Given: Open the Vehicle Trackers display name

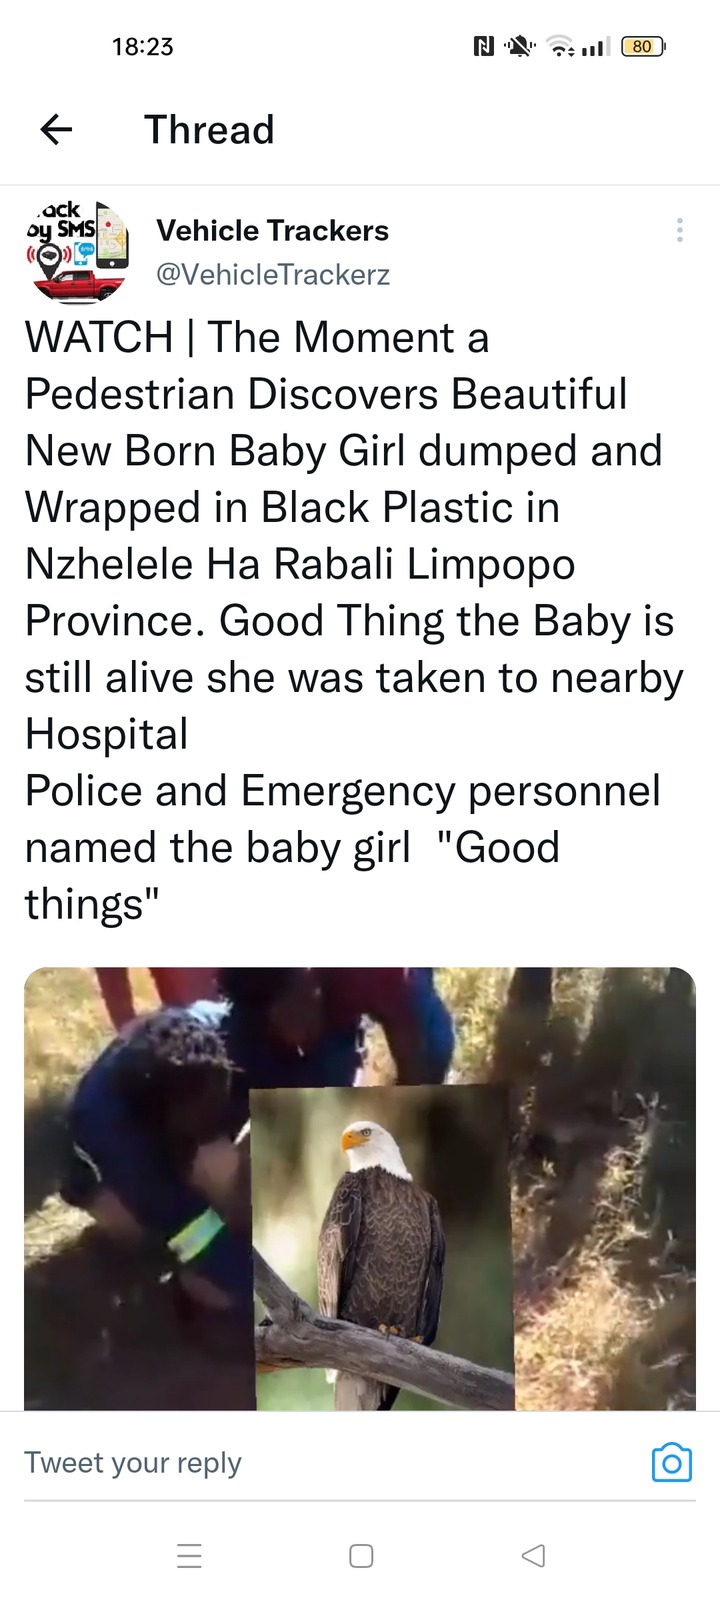Looking at the screenshot, I should (272, 231).
